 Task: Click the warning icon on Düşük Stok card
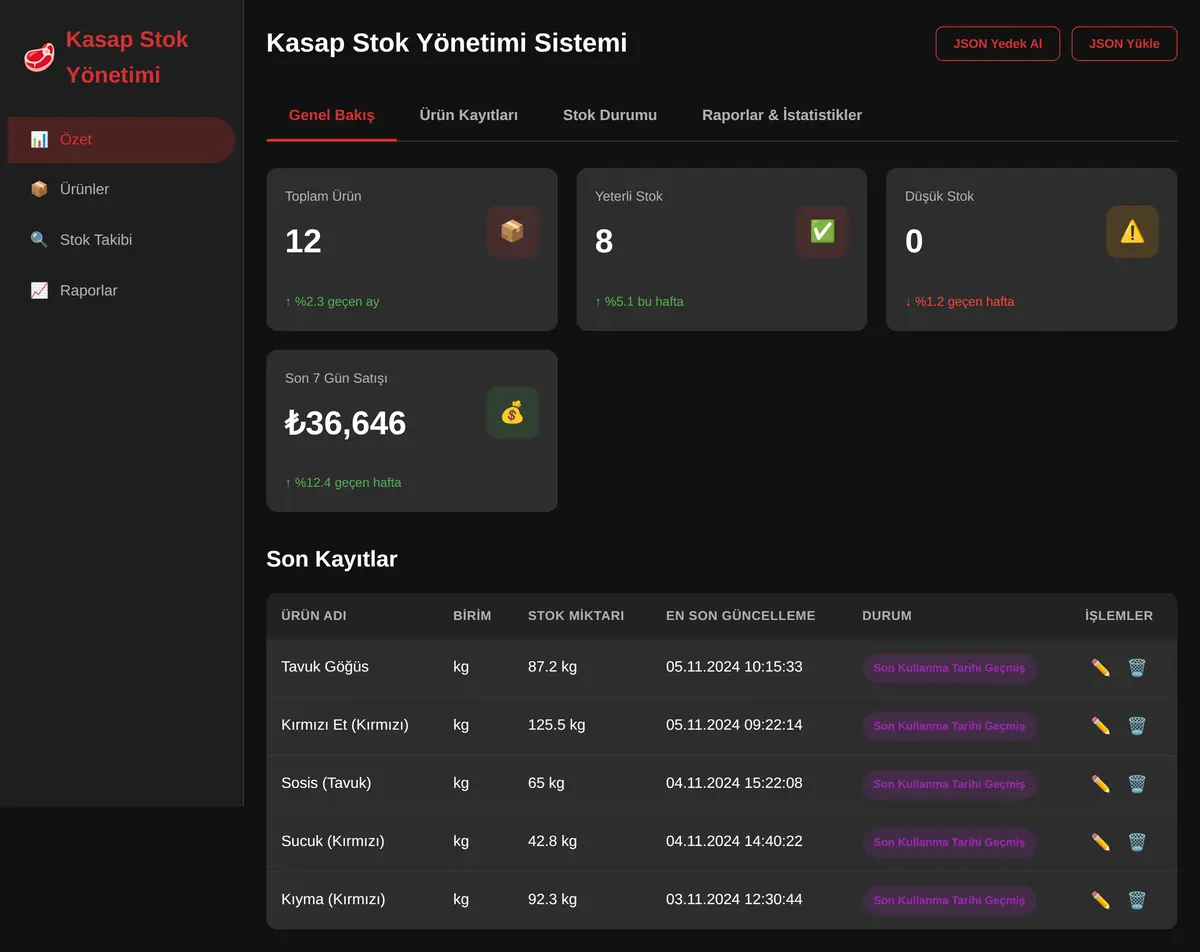[1132, 232]
